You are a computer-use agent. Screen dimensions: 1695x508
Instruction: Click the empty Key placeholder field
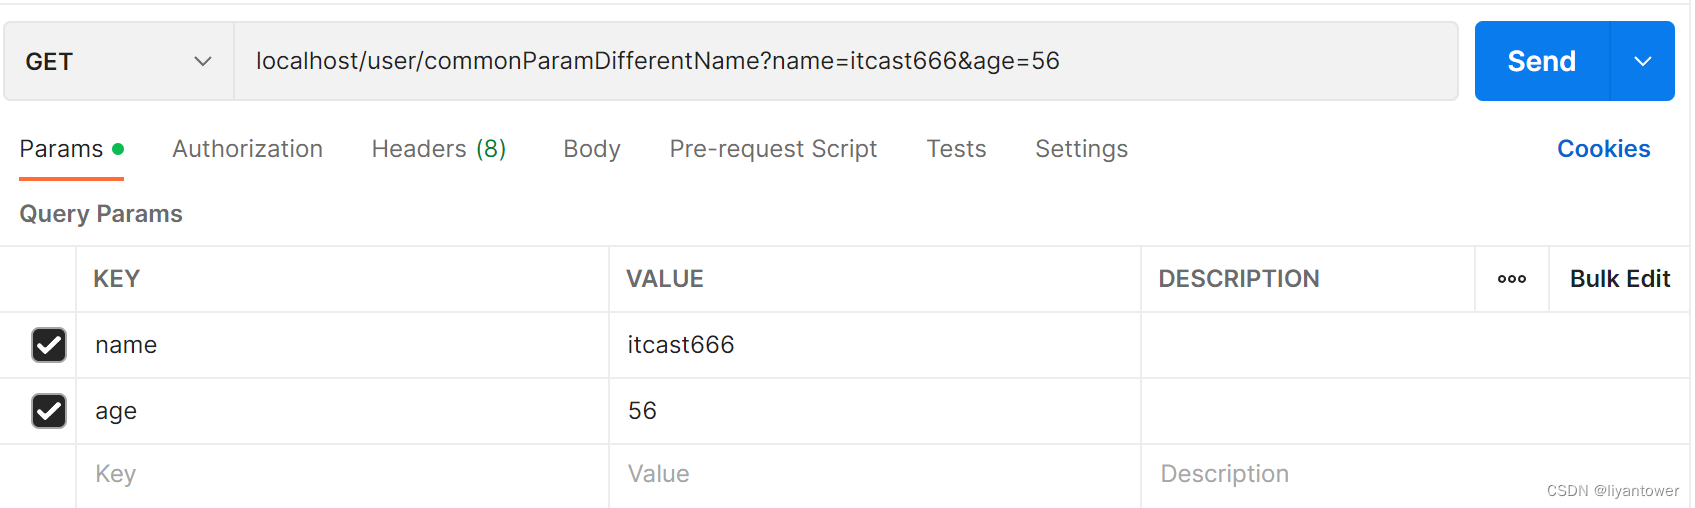click(x=342, y=474)
